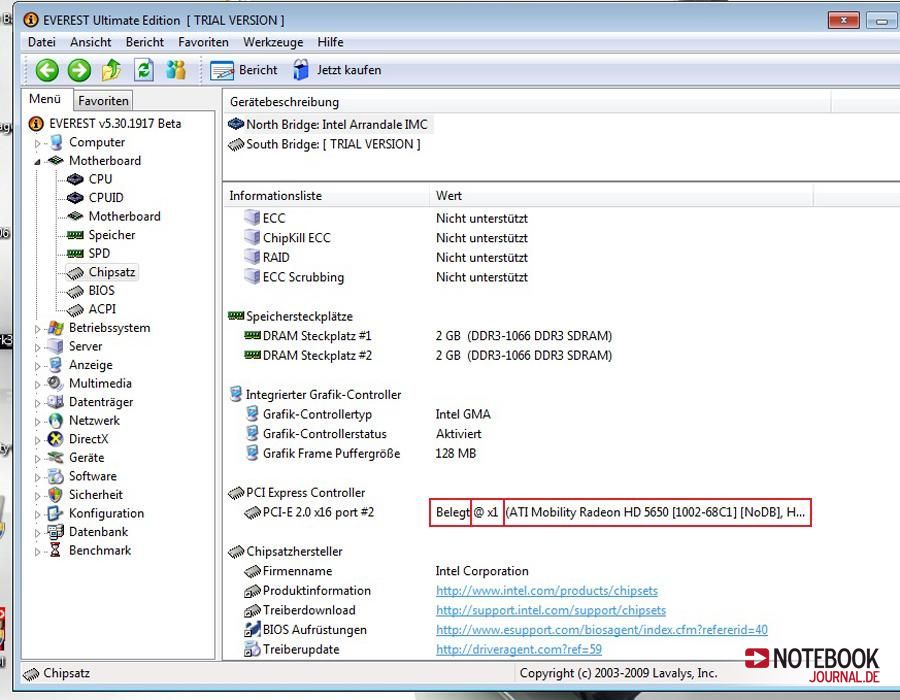Click the Chipsatzhersteller section icon

pyautogui.click(x=236, y=551)
